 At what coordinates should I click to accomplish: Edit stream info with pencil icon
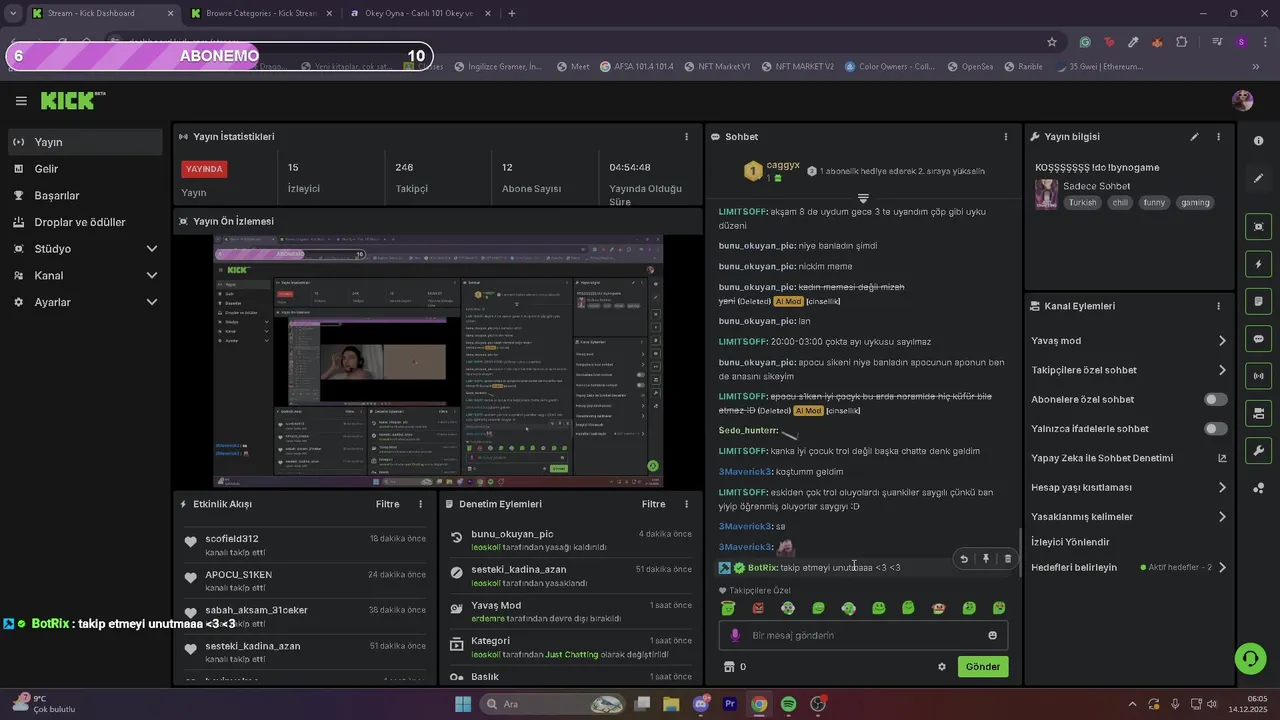click(x=1194, y=137)
